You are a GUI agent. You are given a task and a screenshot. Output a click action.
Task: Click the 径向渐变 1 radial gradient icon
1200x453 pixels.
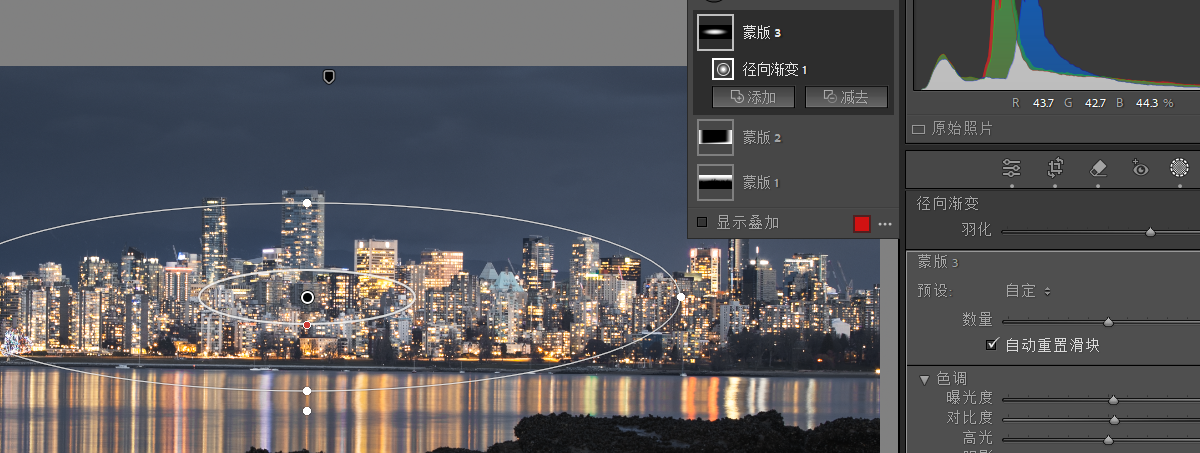pos(724,70)
